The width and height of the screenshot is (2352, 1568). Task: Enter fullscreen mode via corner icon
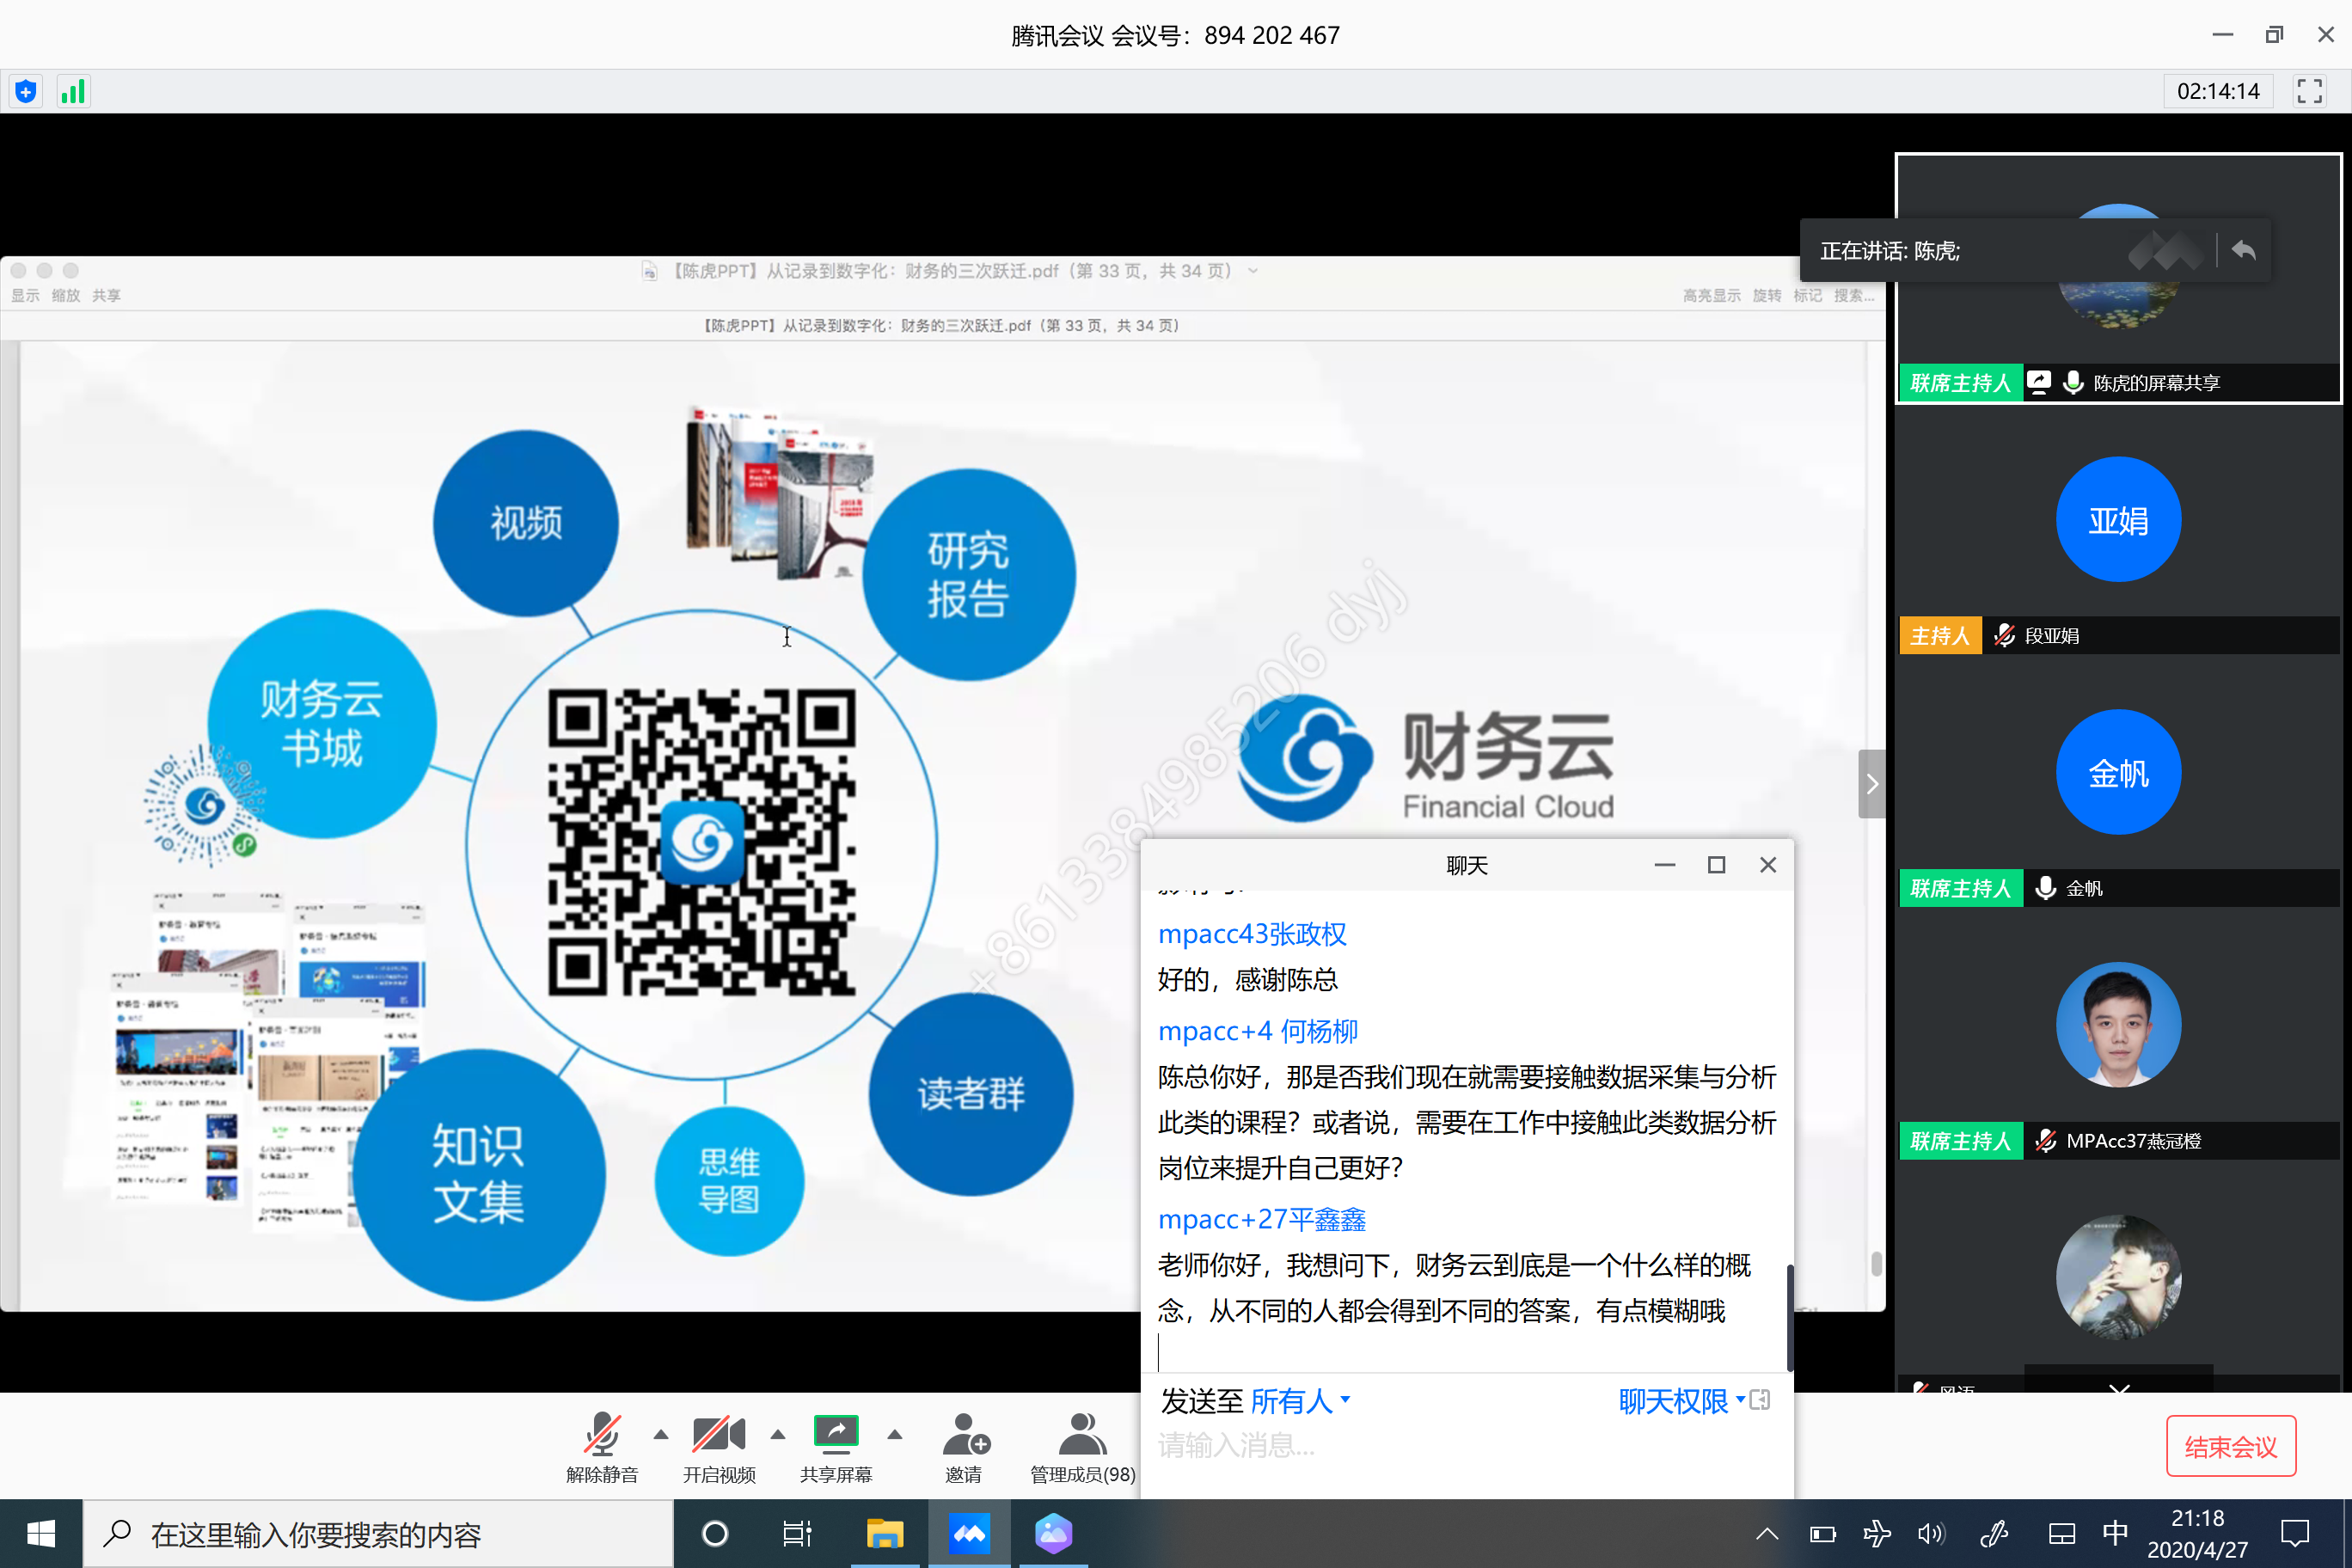pos(2309,92)
